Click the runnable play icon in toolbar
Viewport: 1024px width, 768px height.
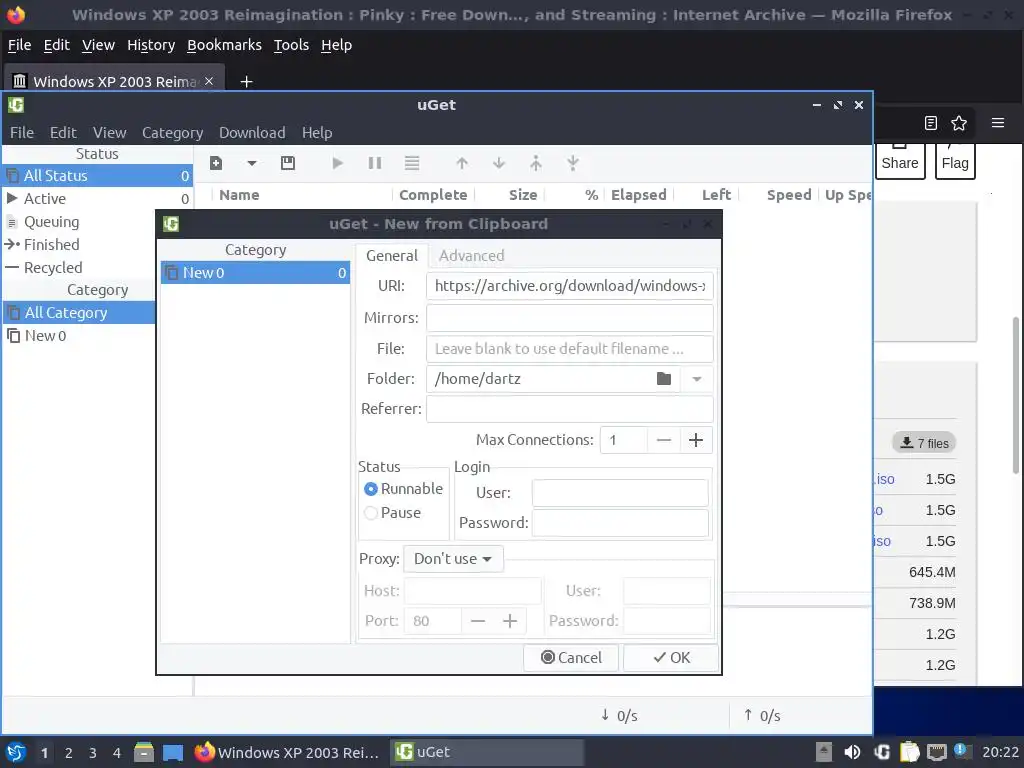click(337, 163)
